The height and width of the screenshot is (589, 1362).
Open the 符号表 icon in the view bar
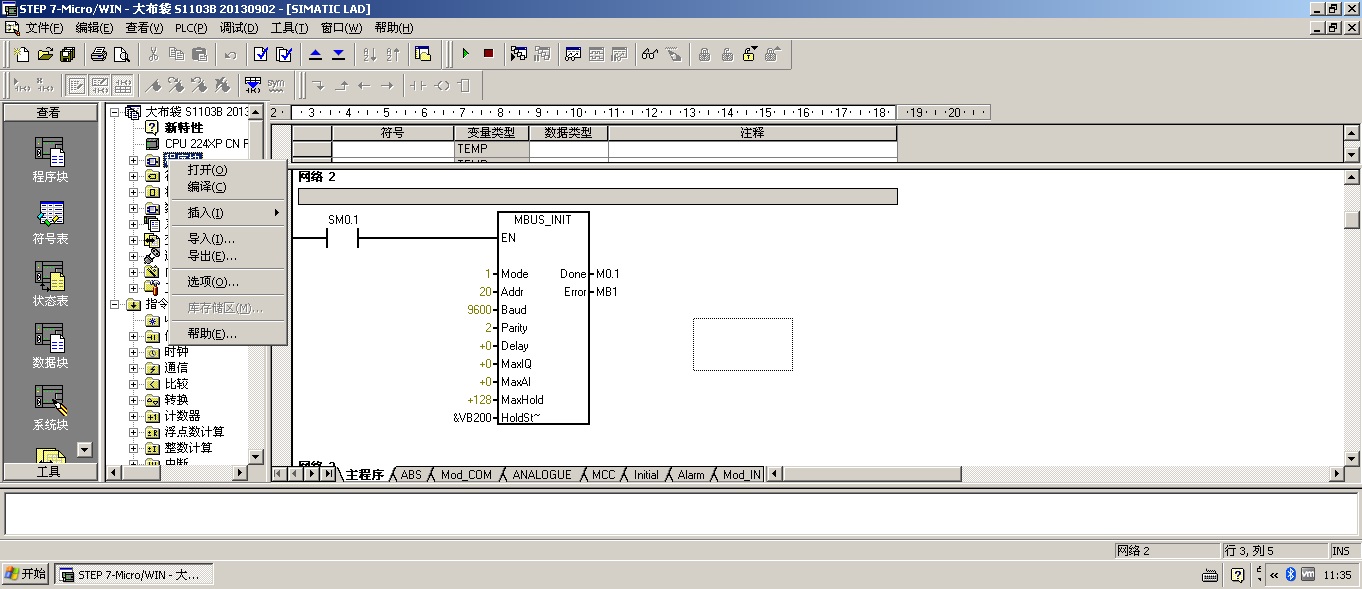pos(50,222)
